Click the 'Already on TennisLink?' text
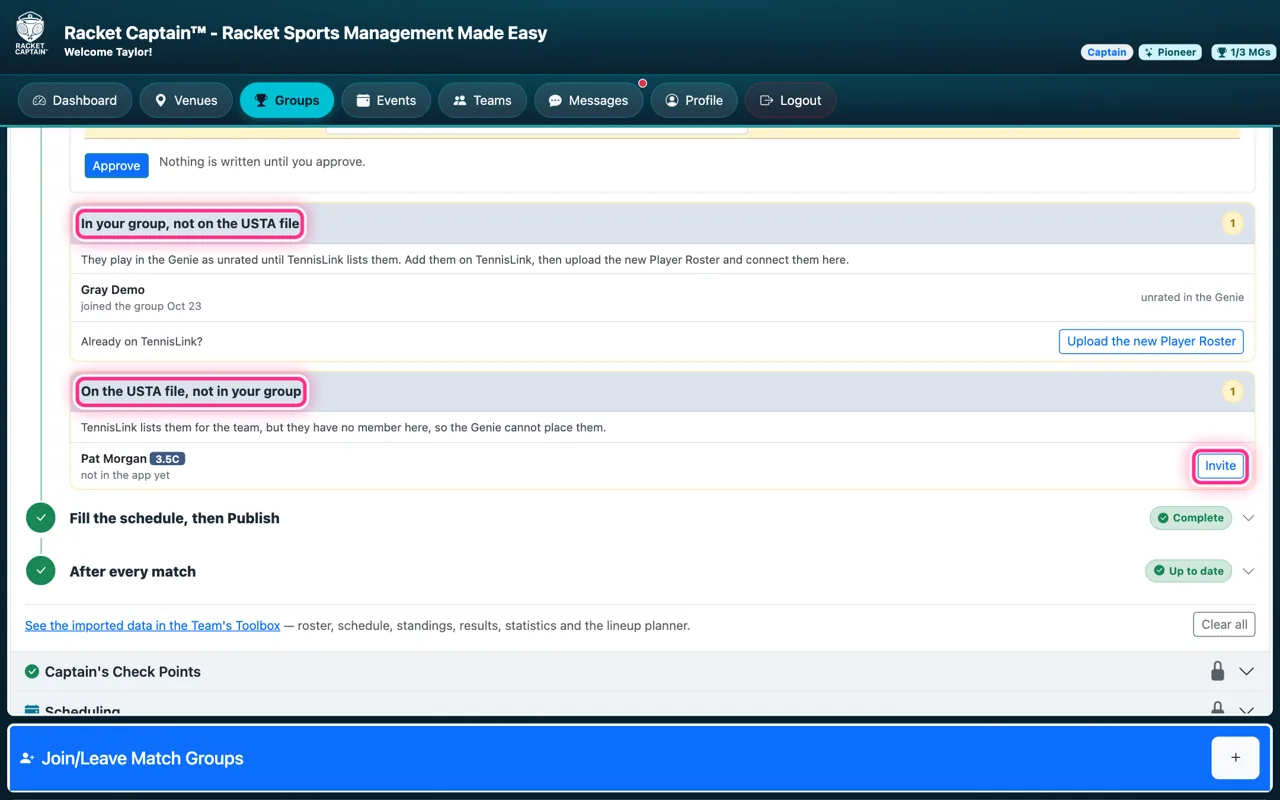This screenshot has width=1280, height=800. pyautogui.click(x=142, y=342)
